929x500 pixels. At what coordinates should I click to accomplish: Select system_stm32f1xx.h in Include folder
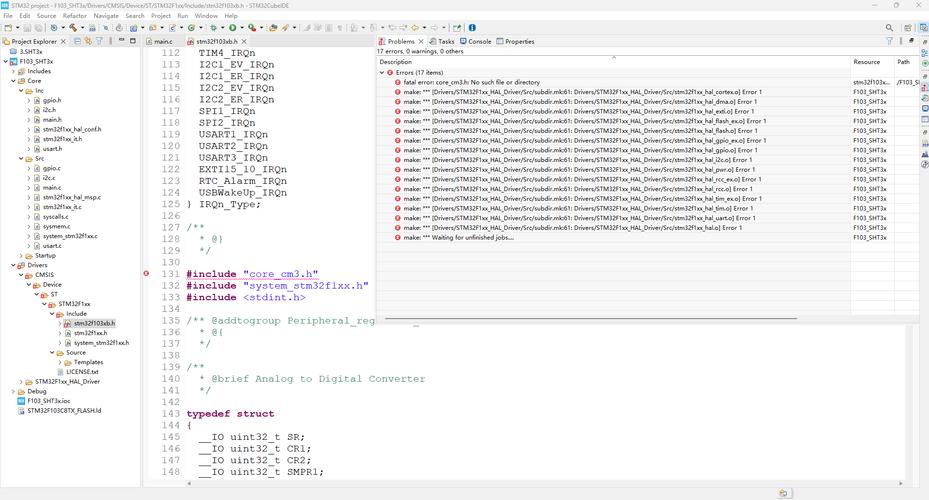(97, 342)
